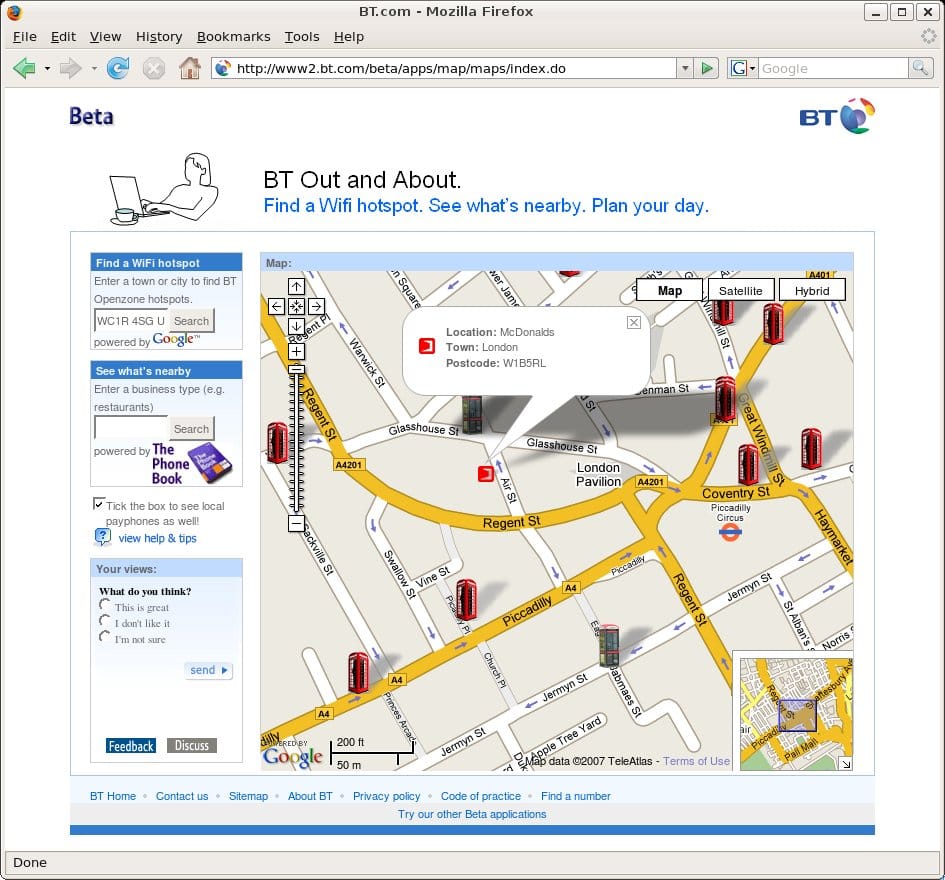Image resolution: width=945 pixels, height=880 pixels.
Task: Click the Piccadilly Circus underground station icon
Action: tap(730, 532)
